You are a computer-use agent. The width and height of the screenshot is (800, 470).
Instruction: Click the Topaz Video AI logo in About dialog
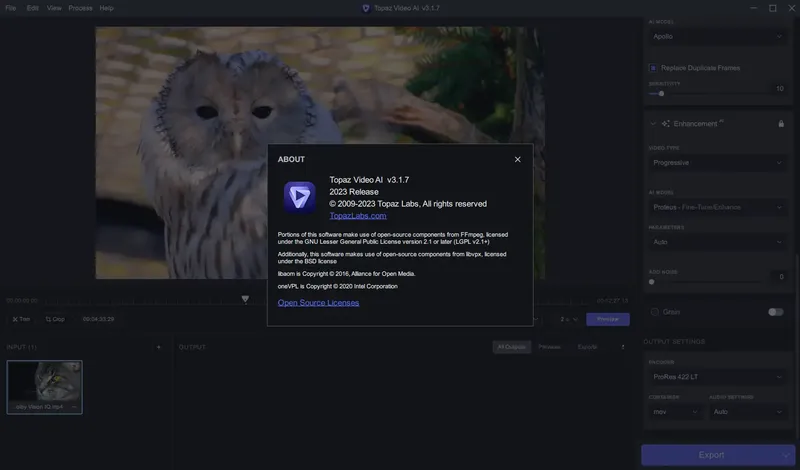[299, 197]
